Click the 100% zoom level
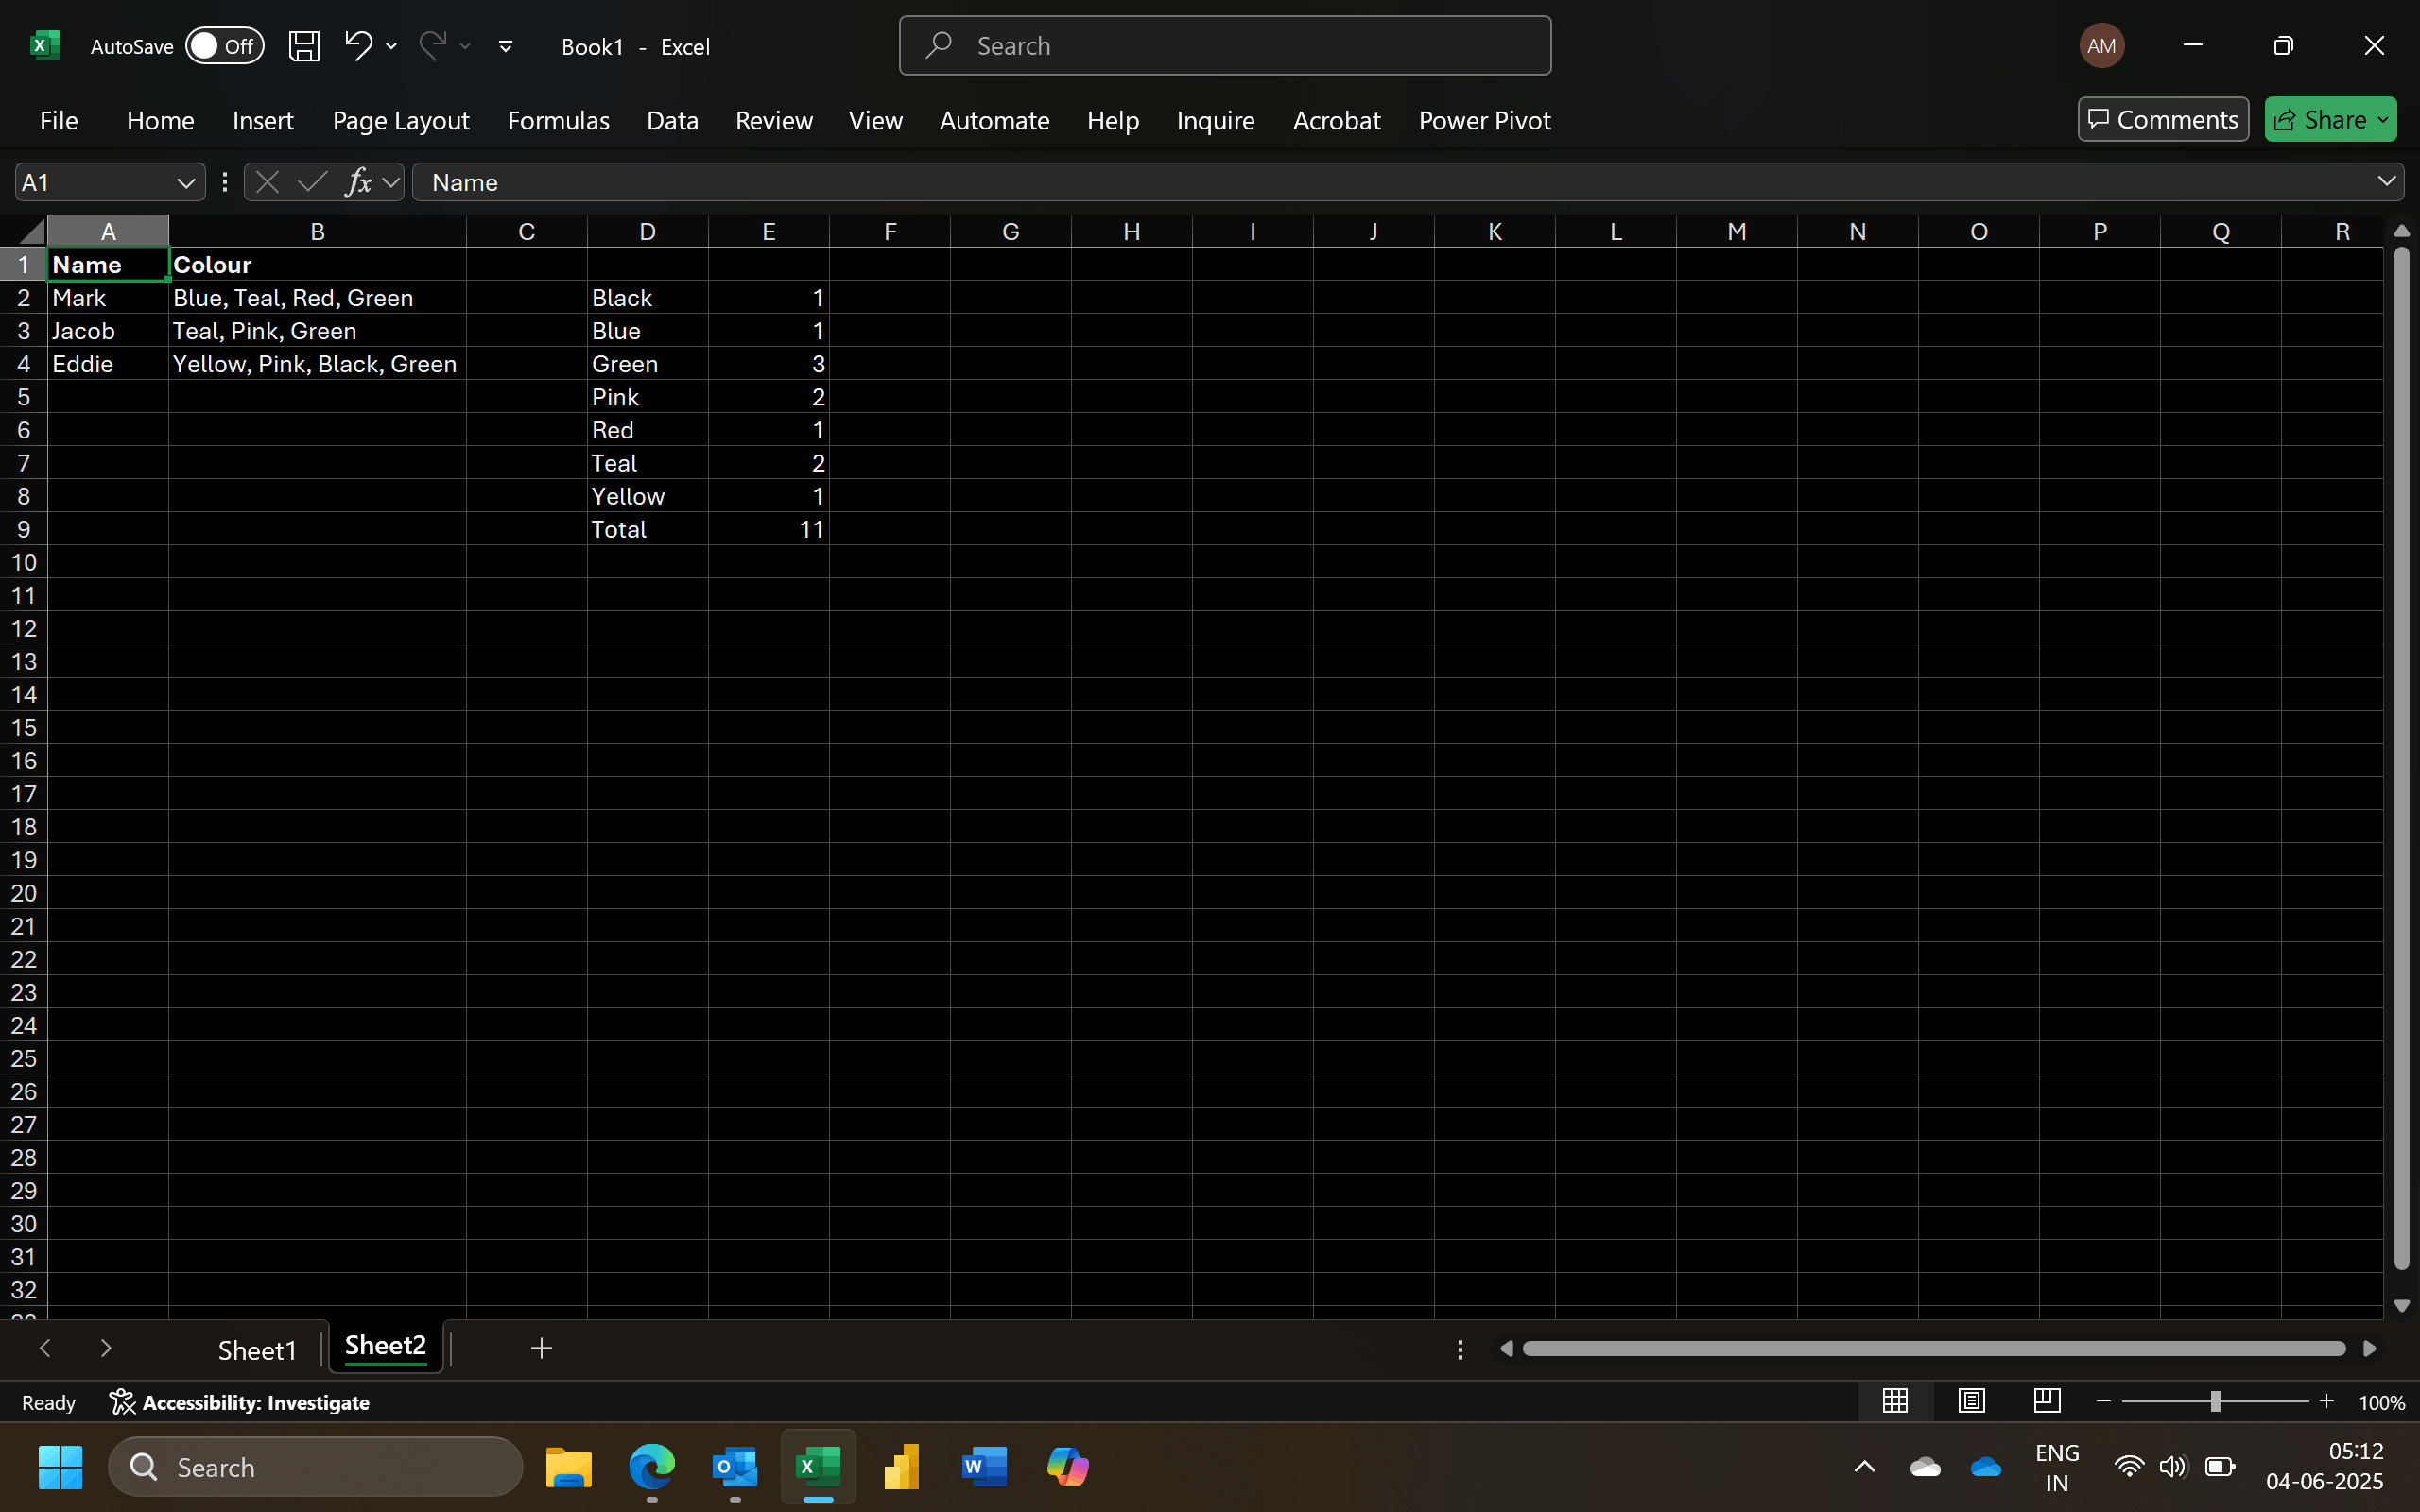This screenshot has height=1512, width=2420. click(2382, 1403)
